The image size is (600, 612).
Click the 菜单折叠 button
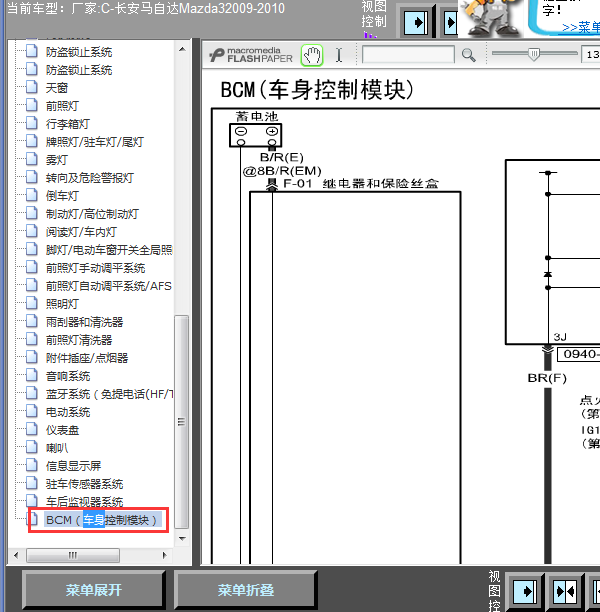click(x=246, y=590)
